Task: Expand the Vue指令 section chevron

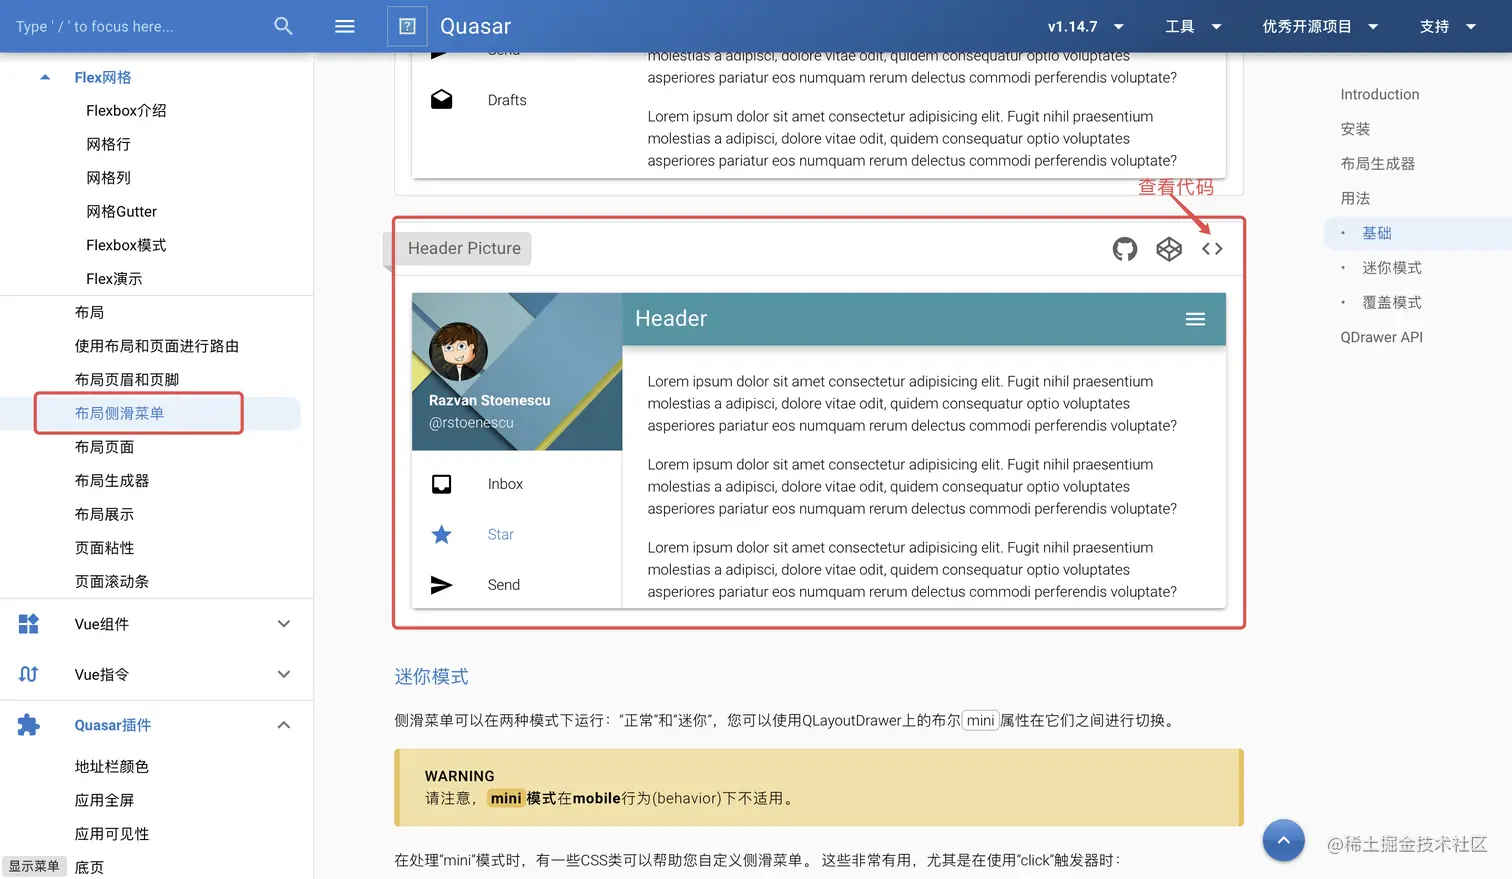Action: click(284, 674)
